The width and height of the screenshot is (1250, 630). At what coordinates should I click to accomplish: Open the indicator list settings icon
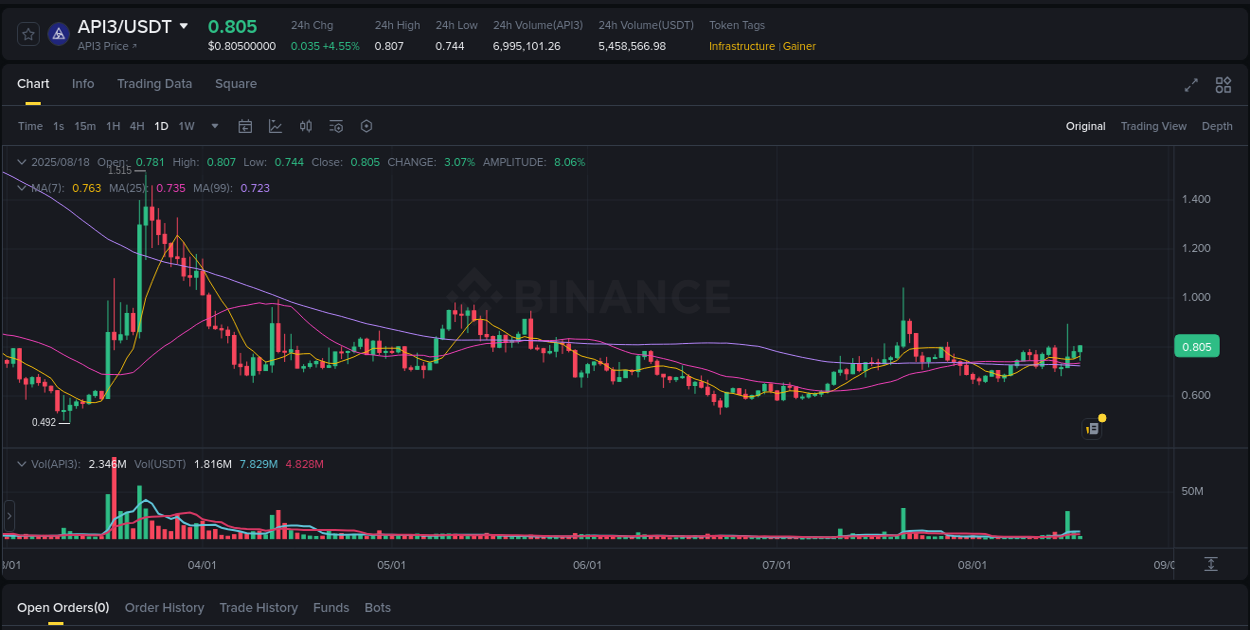[x=336, y=126]
